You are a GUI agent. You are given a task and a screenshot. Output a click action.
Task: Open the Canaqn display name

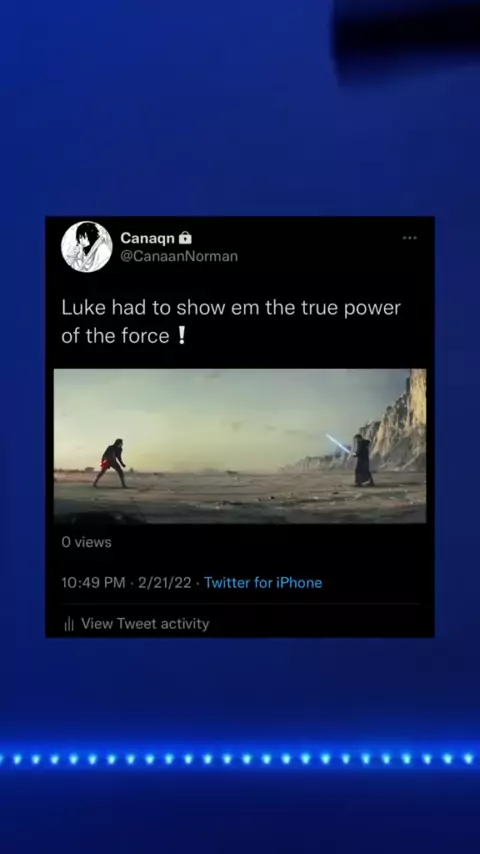[x=147, y=238]
